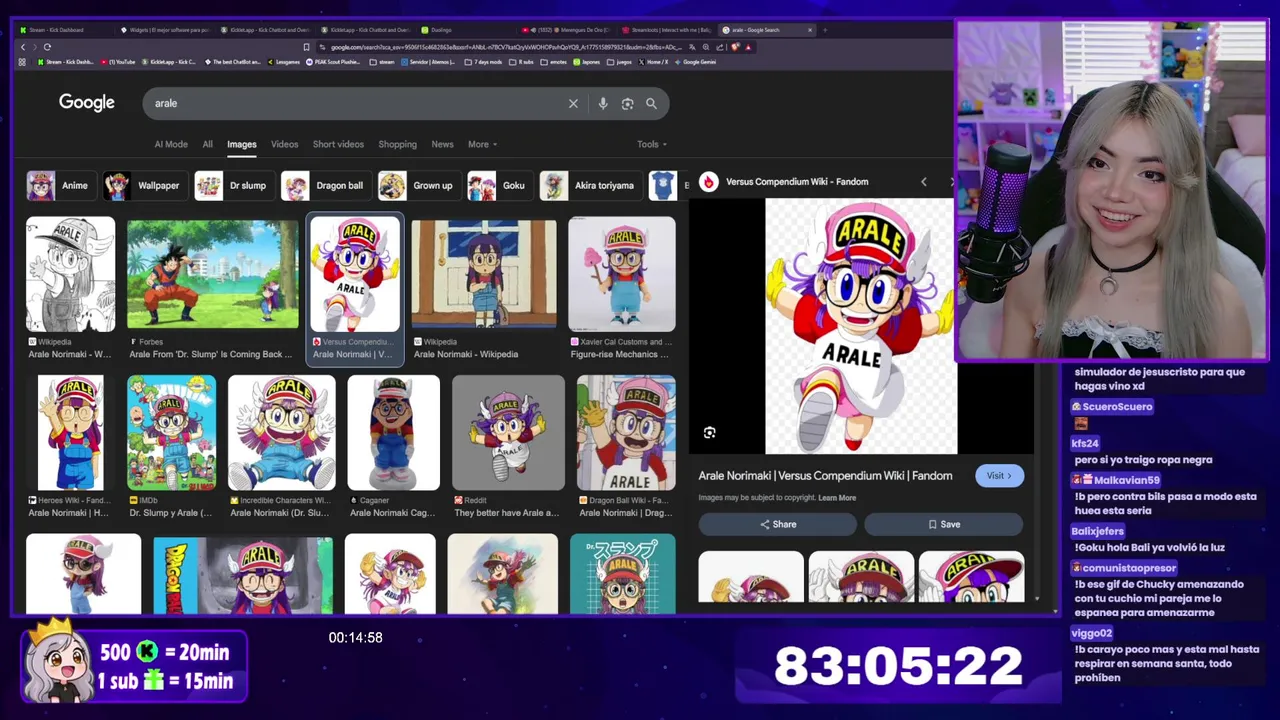Open the Caganer Arale Norimaki thumbnail
1280x720 pixels.
[x=393, y=433]
